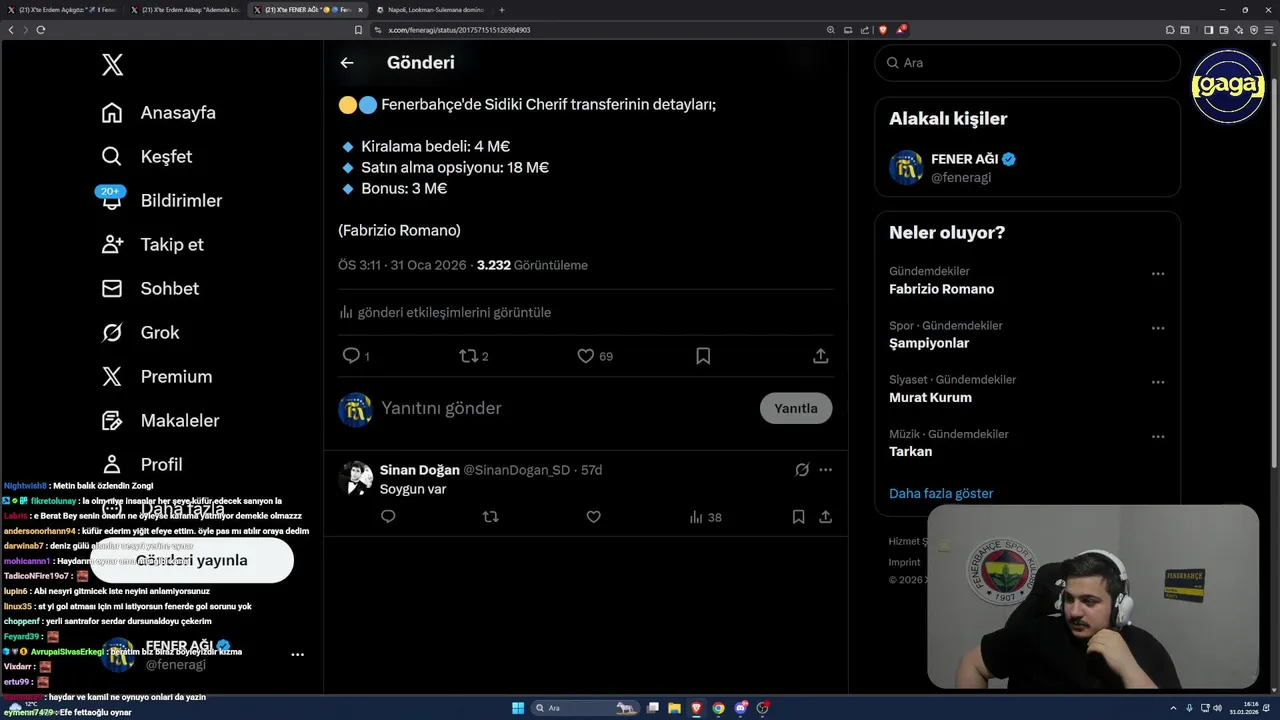Bookmark the main post
This screenshot has height=720, width=1280.
coord(703,356)
